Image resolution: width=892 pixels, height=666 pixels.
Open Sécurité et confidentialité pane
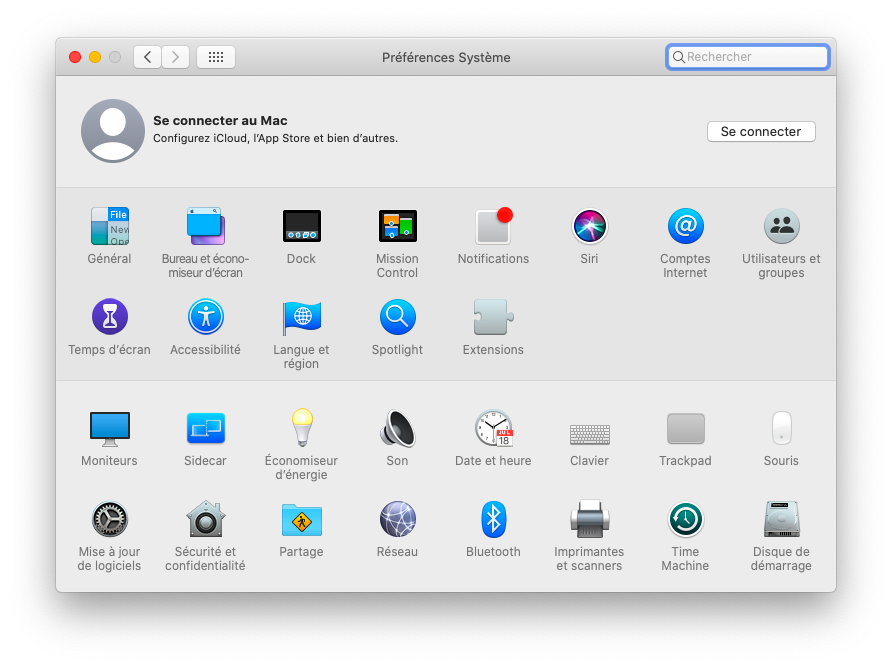point(205,519)
